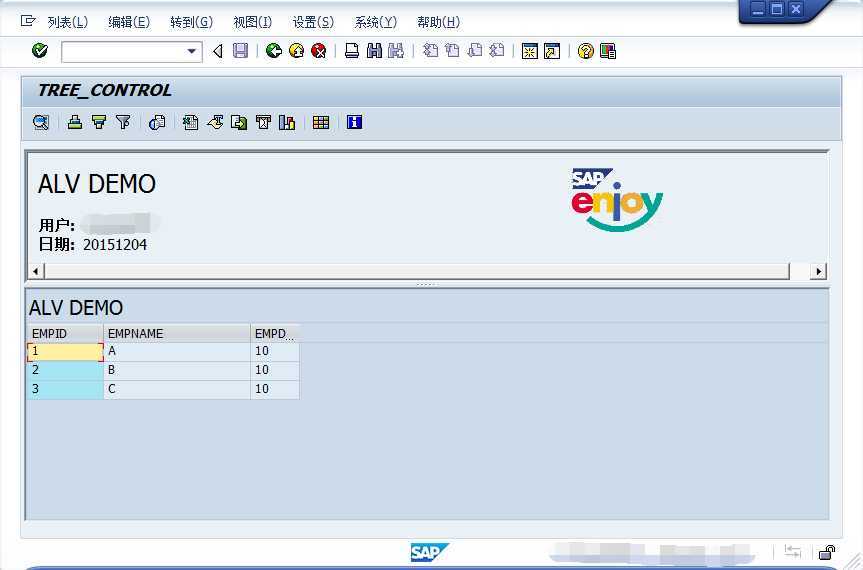This screenshot has width=863, height=570.
Task: Click Find Next binoculars plus icon
Action: pos(396,51)
